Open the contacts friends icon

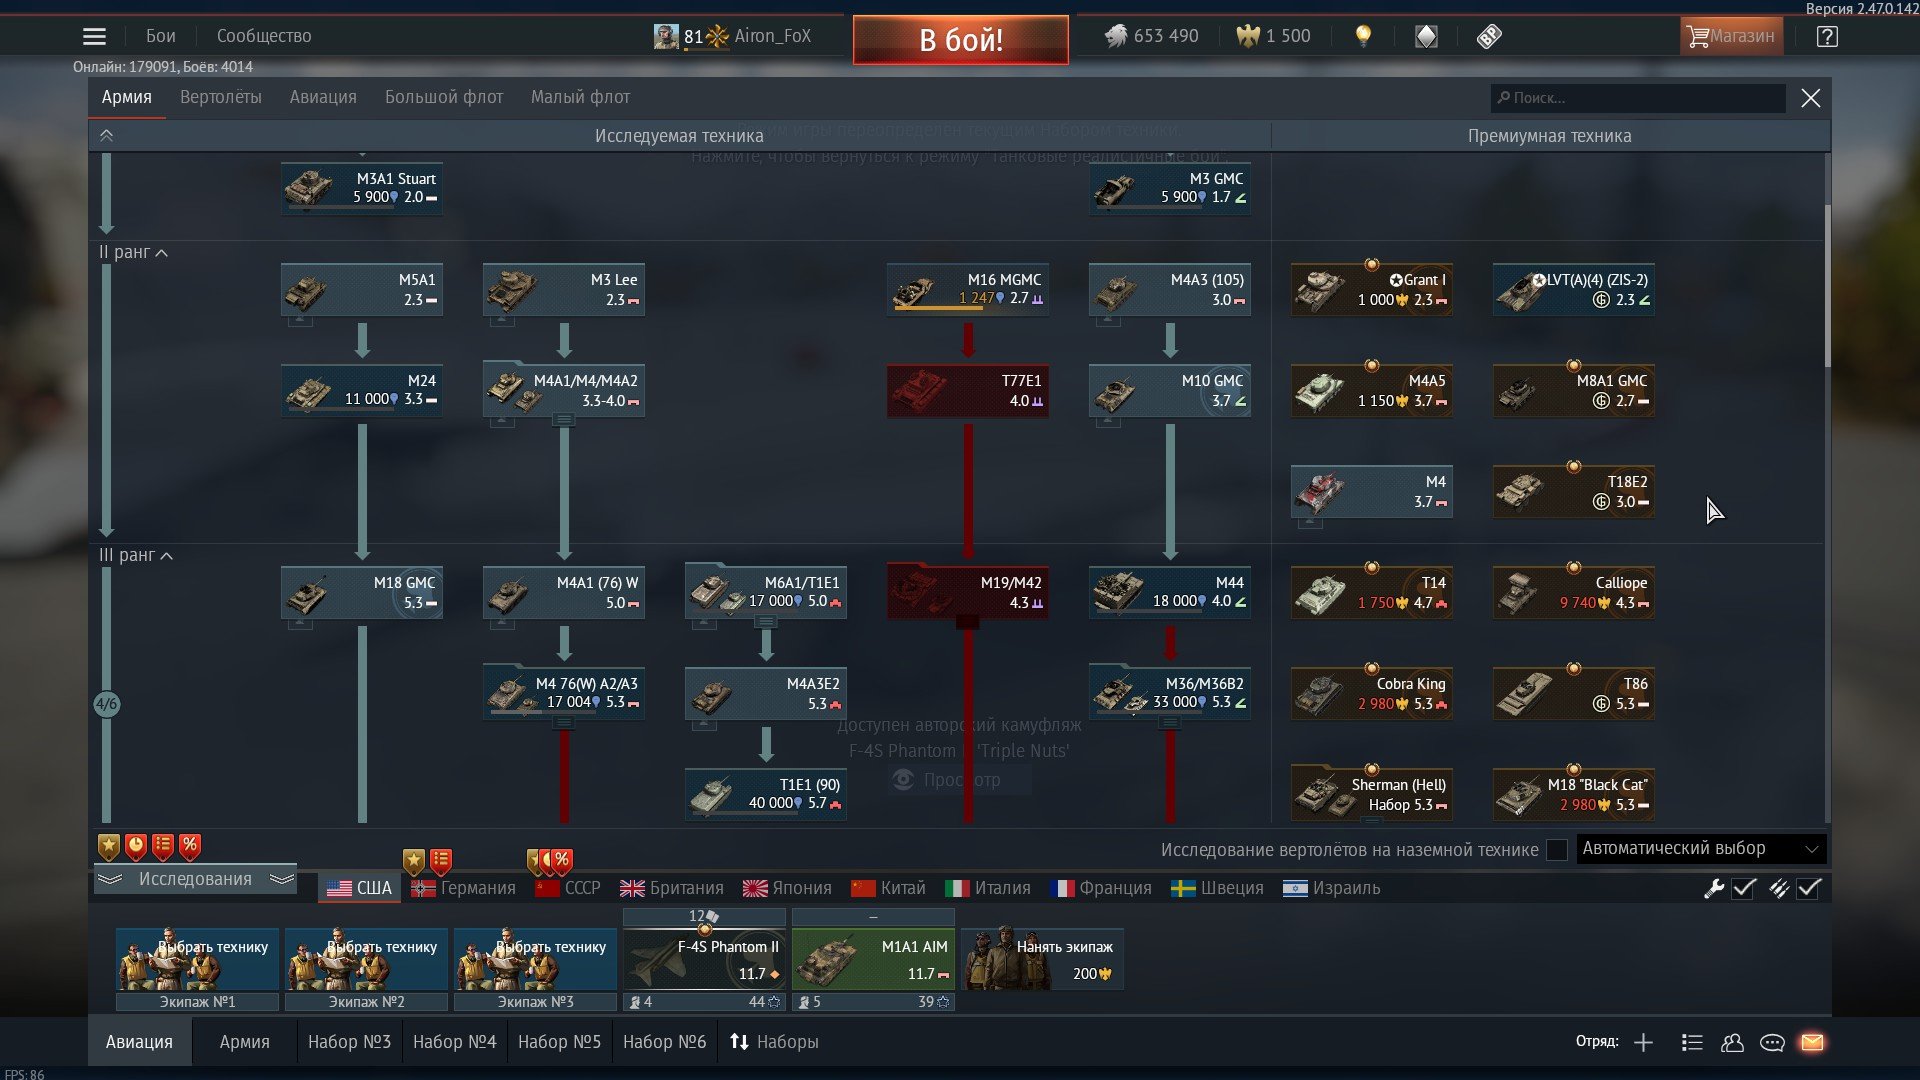point(1732,1042)
